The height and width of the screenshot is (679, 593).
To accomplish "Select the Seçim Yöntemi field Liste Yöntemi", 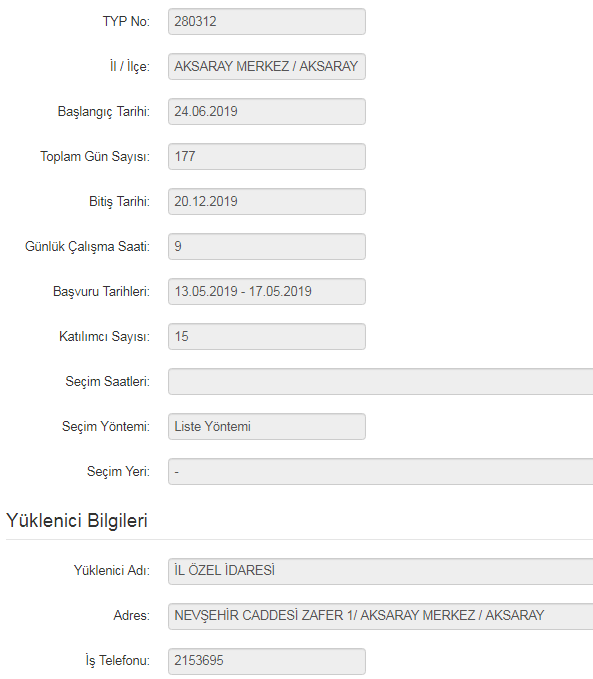I will (x=267, y=427).
